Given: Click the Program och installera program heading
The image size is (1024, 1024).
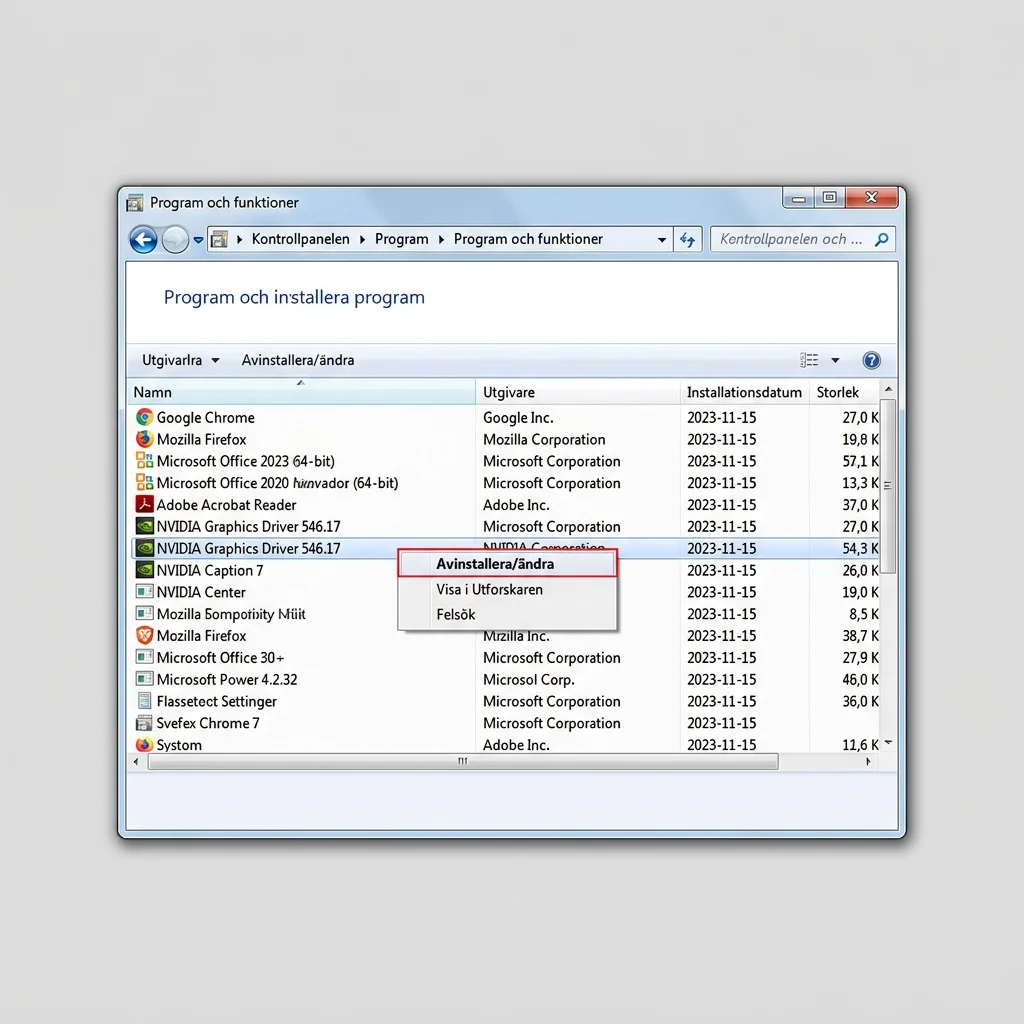Looking at the screenshot, I should coord(294,297).
